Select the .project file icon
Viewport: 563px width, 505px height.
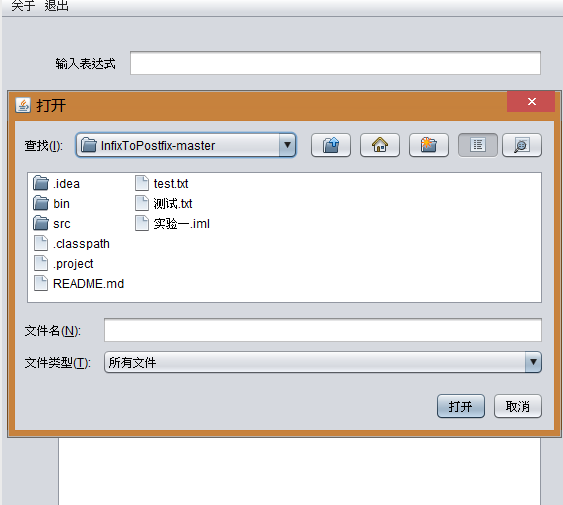41,263
